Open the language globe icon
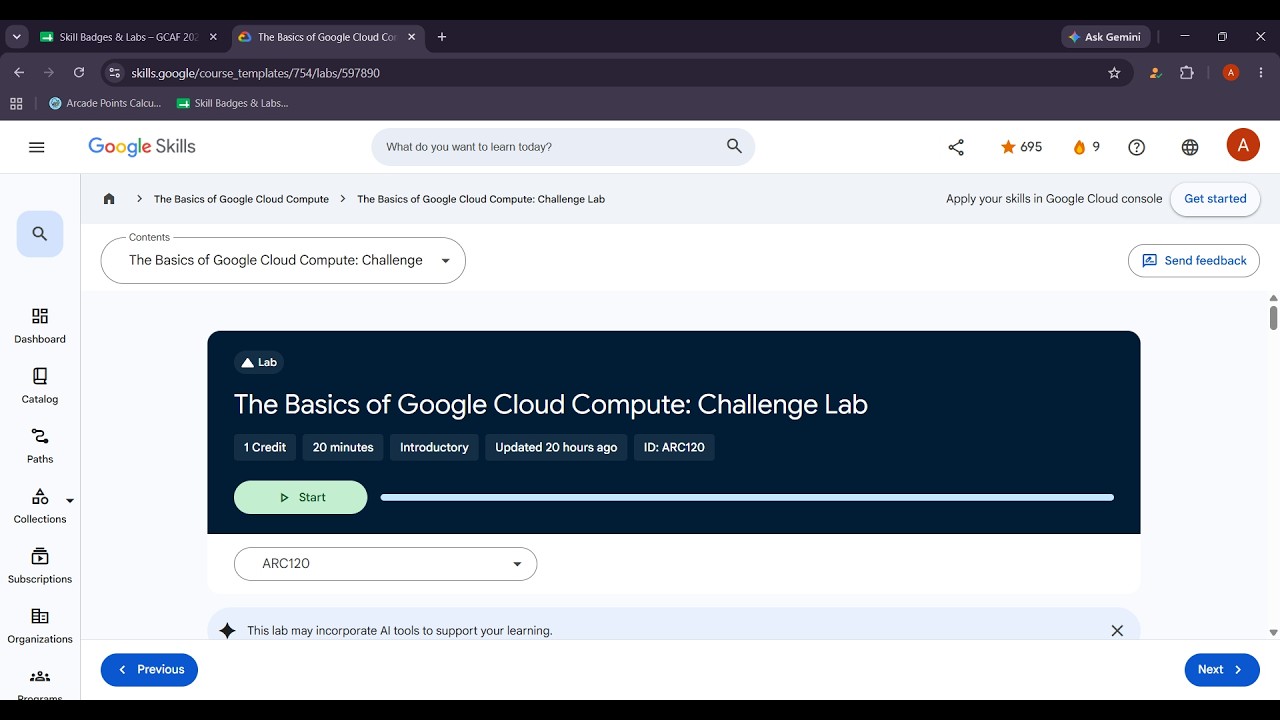 (x=1190, y=147)
